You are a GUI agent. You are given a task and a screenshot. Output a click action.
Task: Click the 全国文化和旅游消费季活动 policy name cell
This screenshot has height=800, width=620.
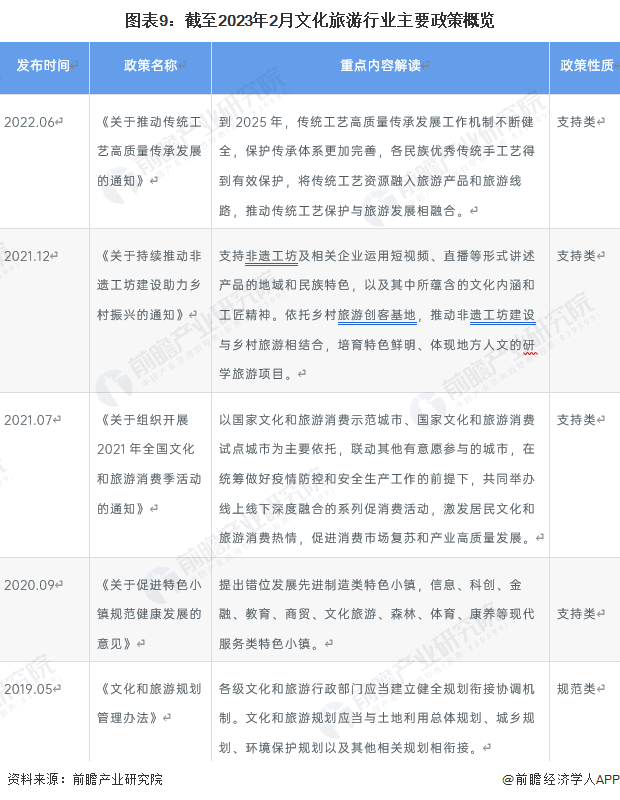click(150, 464)
